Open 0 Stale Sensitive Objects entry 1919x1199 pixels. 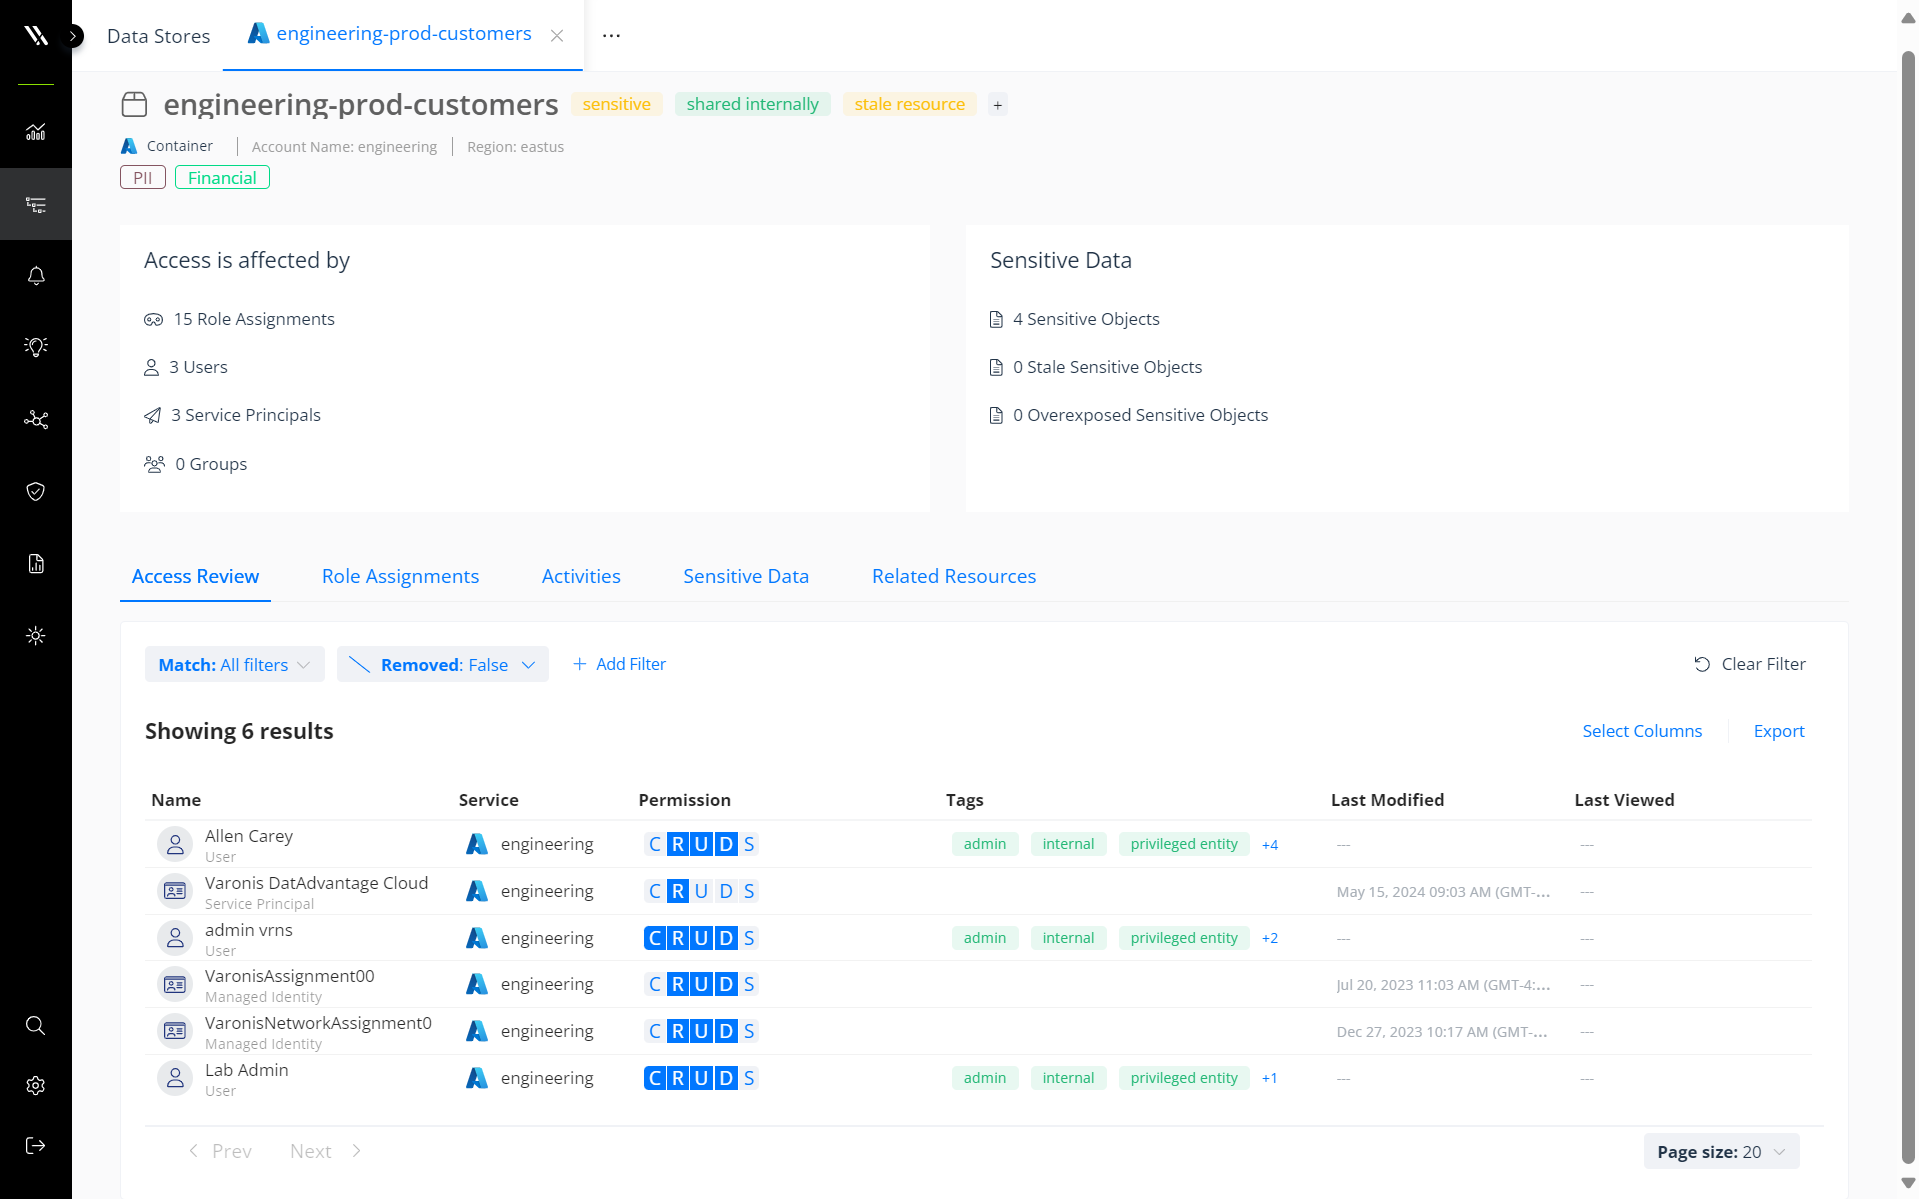[1096, 367]
